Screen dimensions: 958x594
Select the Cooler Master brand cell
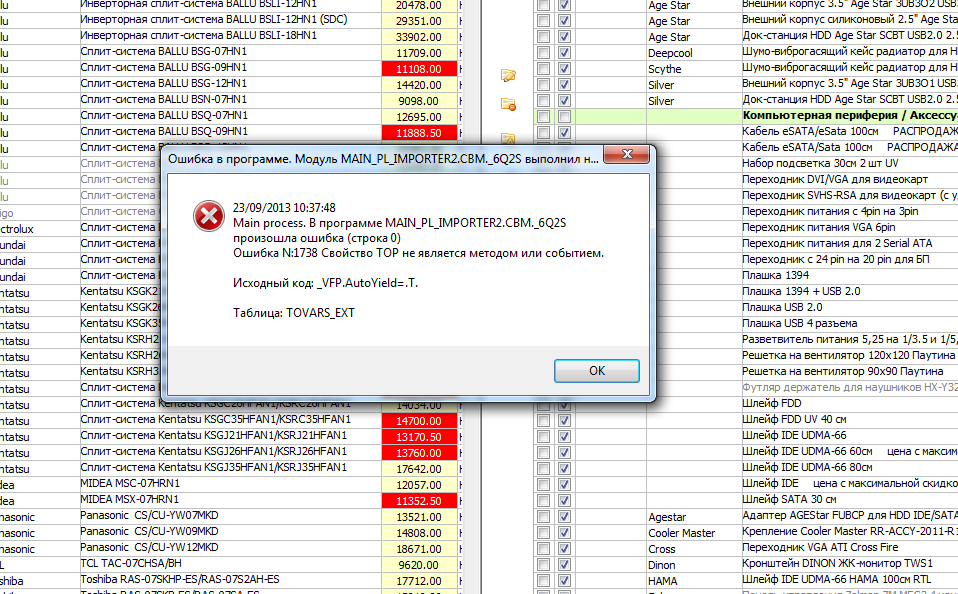click(x=693, y=532)
